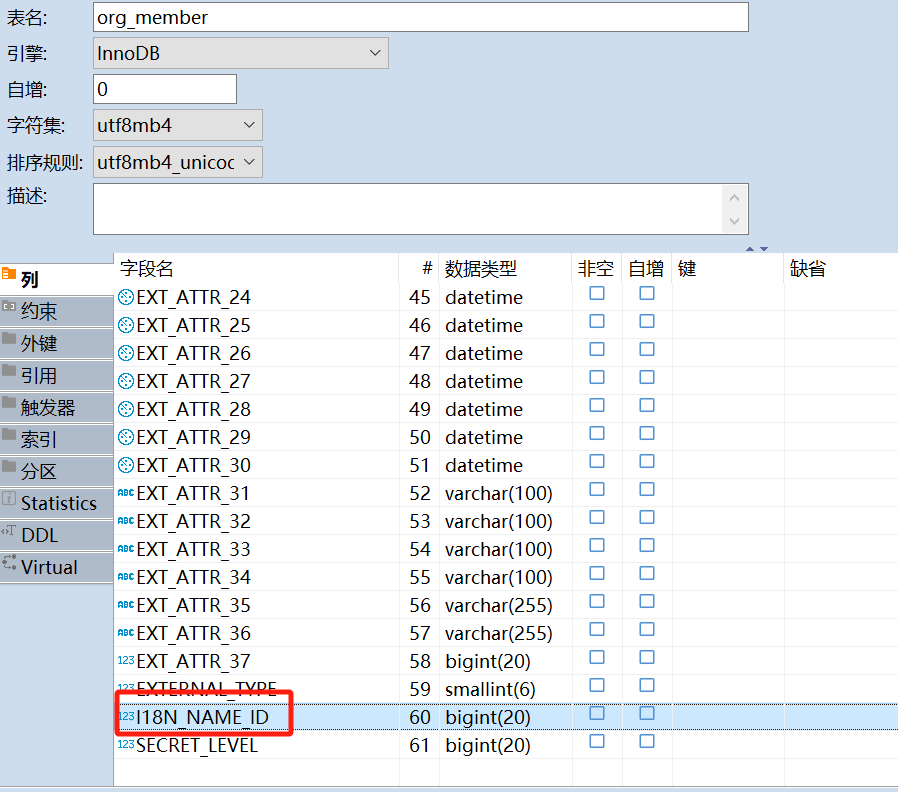Viewport: 898px width, 792px height.
Task: Toggle 非空 checkbox for EXT_ATTR_24
Action: tap(597, 293)
